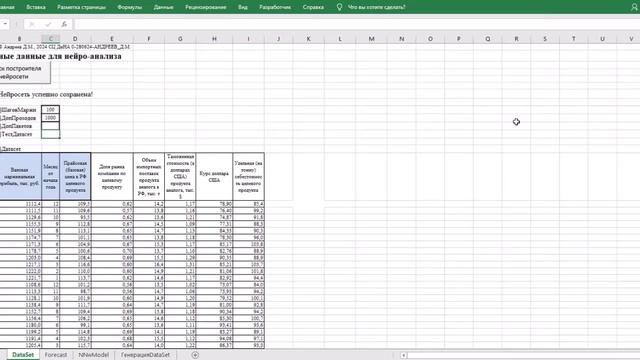Open the Данные ribbon tab
This screenshot has height=360, width=640.
163,7
